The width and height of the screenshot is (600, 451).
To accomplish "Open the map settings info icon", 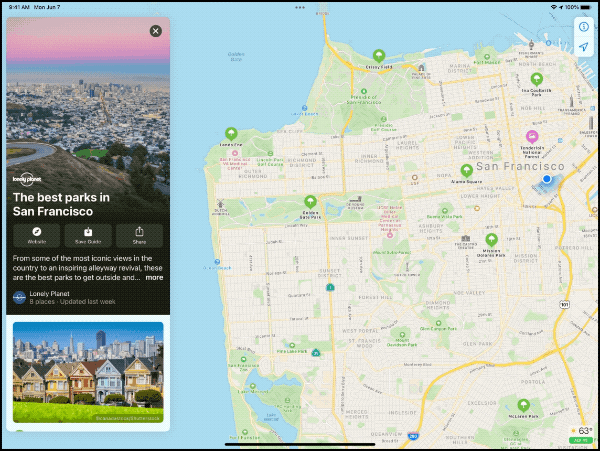I will coord(584,27).
